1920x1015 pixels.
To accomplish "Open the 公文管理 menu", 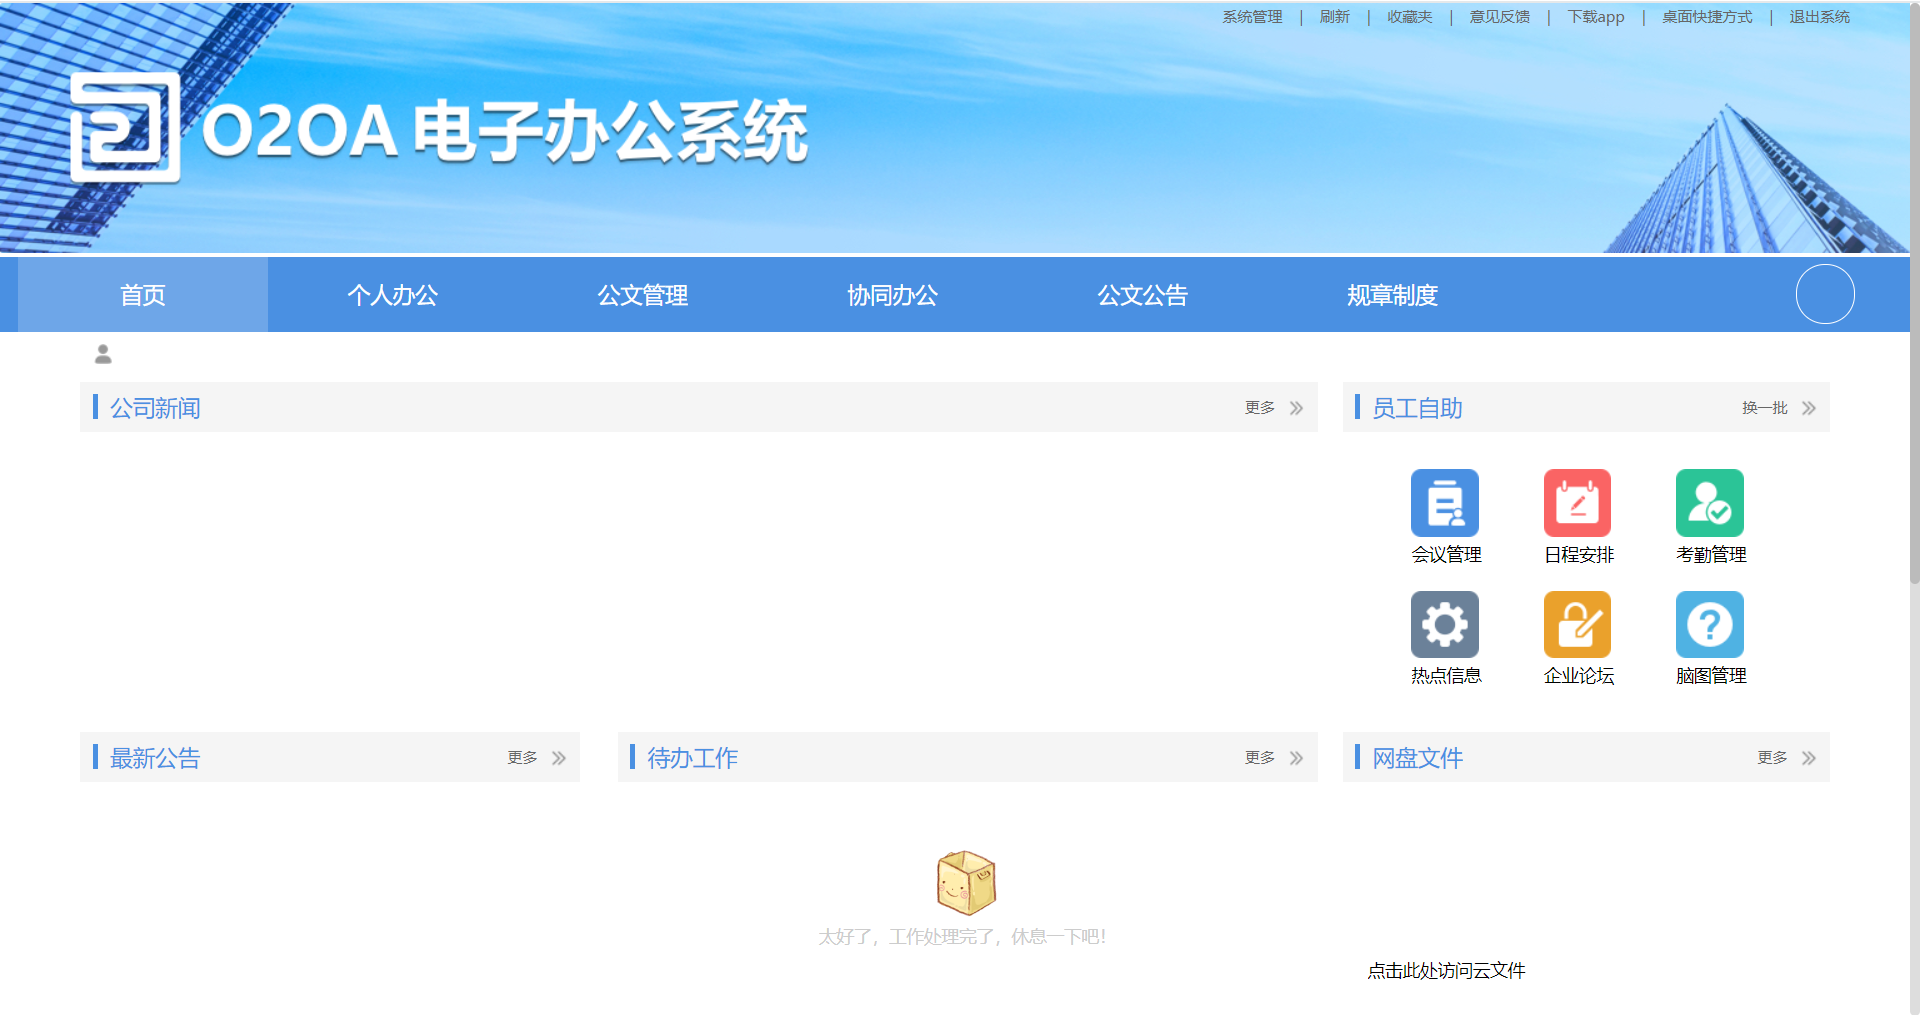I will tap(643, 295).
